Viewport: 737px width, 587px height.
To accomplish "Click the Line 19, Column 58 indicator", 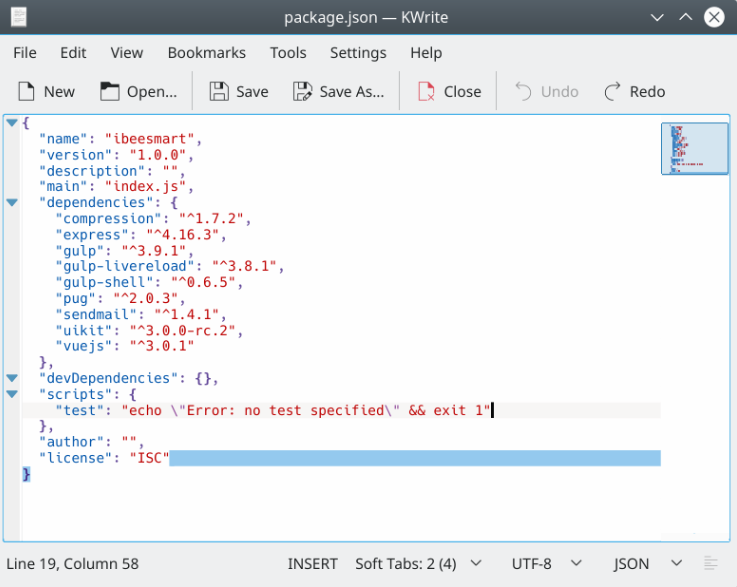I will coord(72,563).
